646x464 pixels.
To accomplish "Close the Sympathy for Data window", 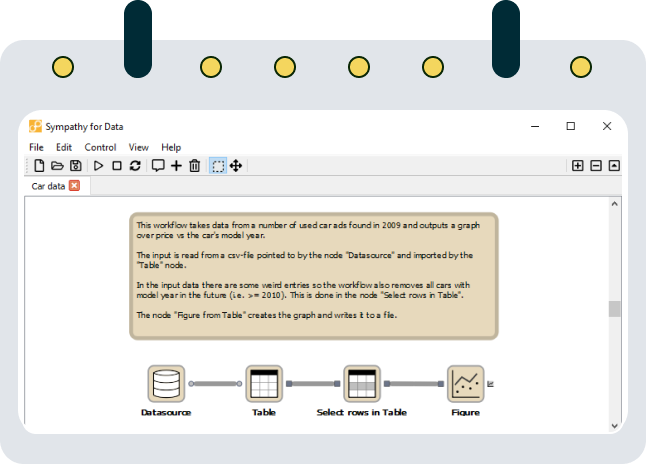I will coord(607,126).
